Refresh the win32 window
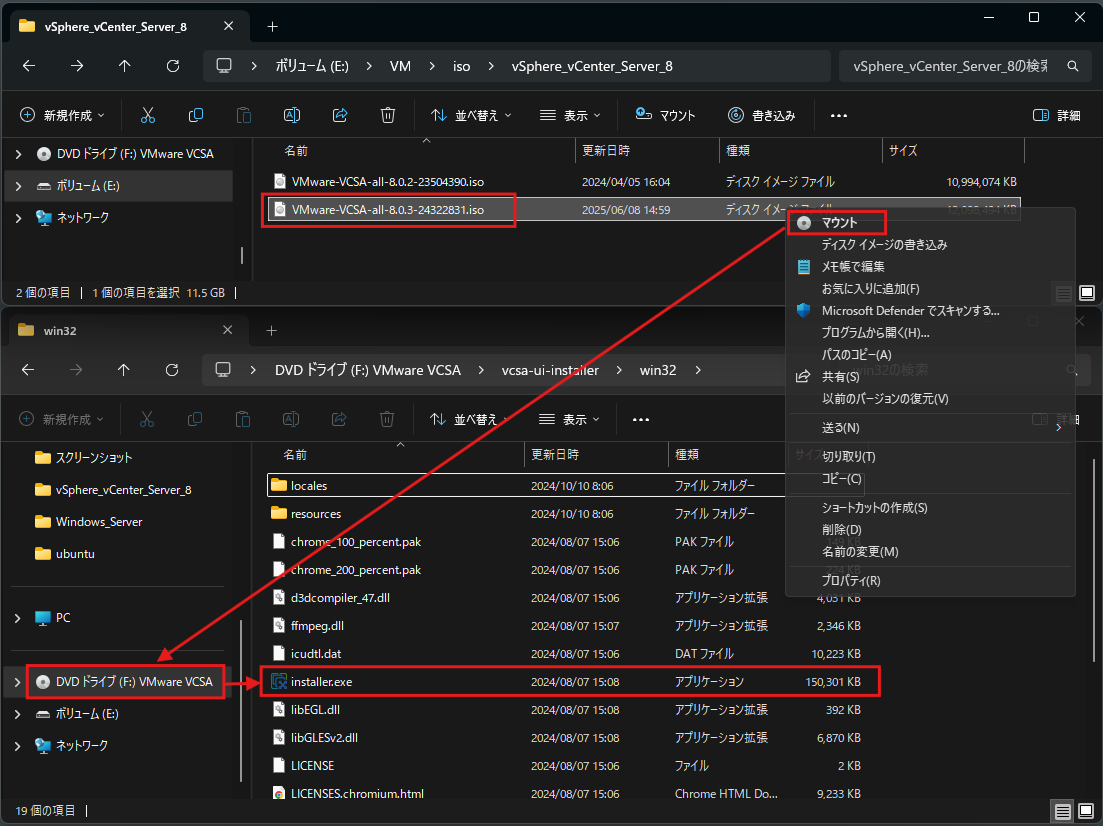 172,370
